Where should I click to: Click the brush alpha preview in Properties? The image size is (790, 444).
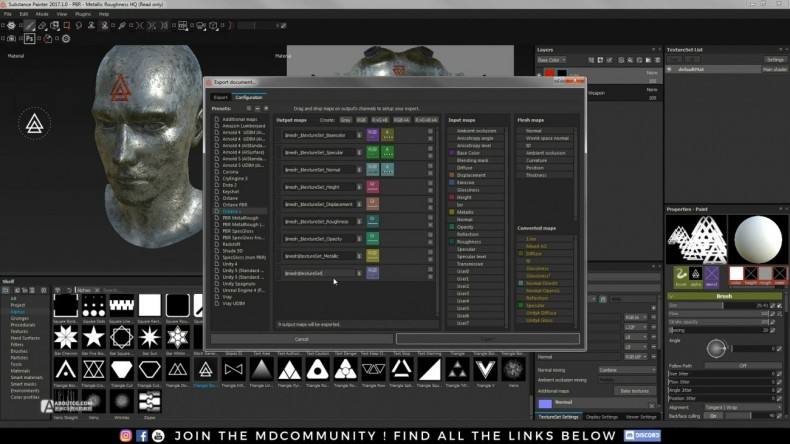coord(696,239)
